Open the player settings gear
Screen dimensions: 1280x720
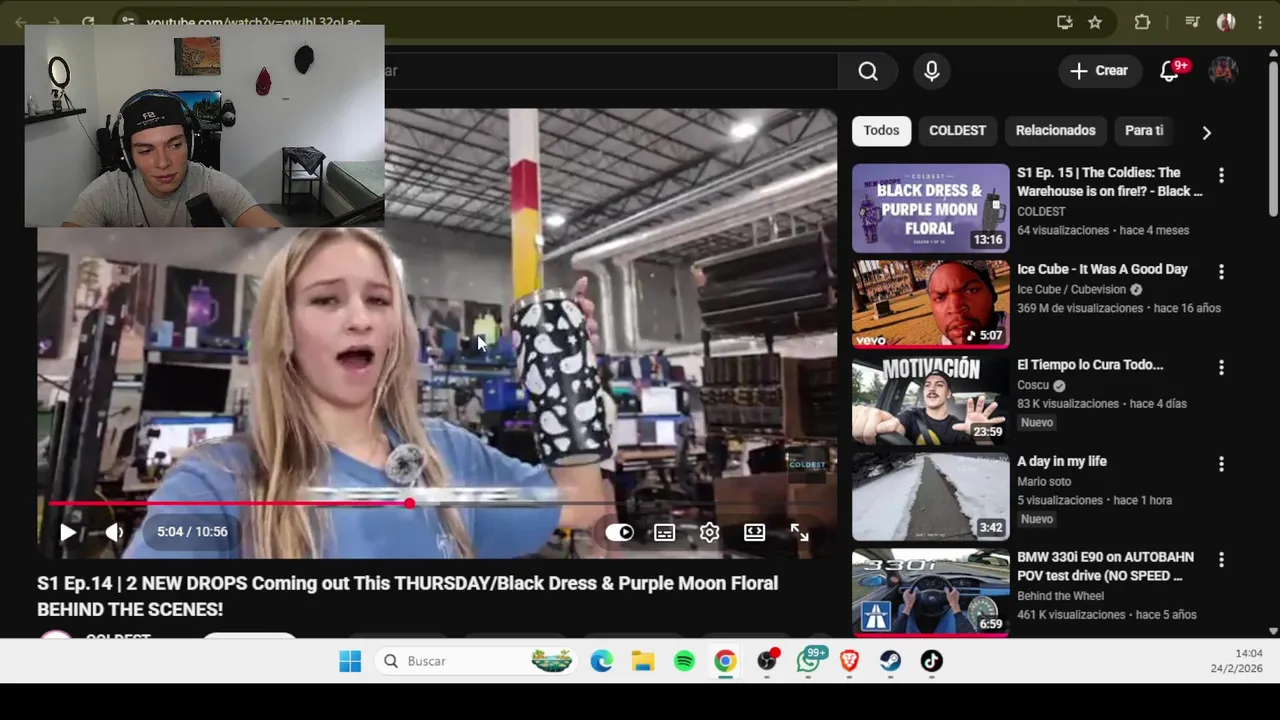[x=709, y=533]
